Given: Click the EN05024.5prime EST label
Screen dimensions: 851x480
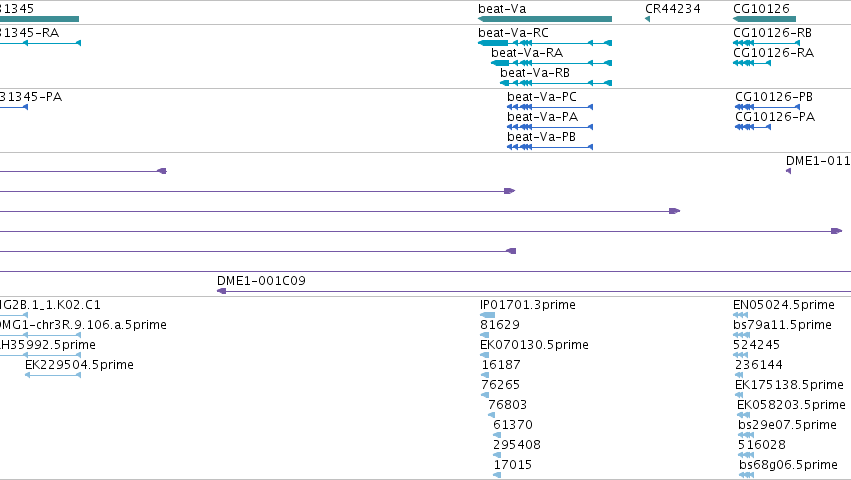Looking at the screenshot, I should tap(784, 305).
